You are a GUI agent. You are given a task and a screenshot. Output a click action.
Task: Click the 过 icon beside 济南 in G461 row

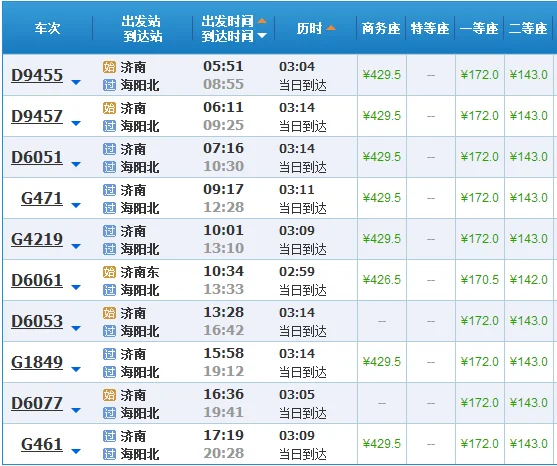[109, 436]
